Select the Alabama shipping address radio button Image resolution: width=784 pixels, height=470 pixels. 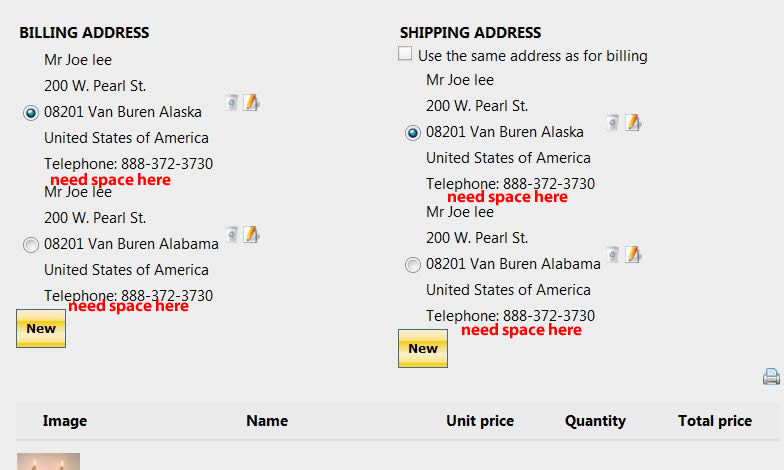[x=412, y=265]
